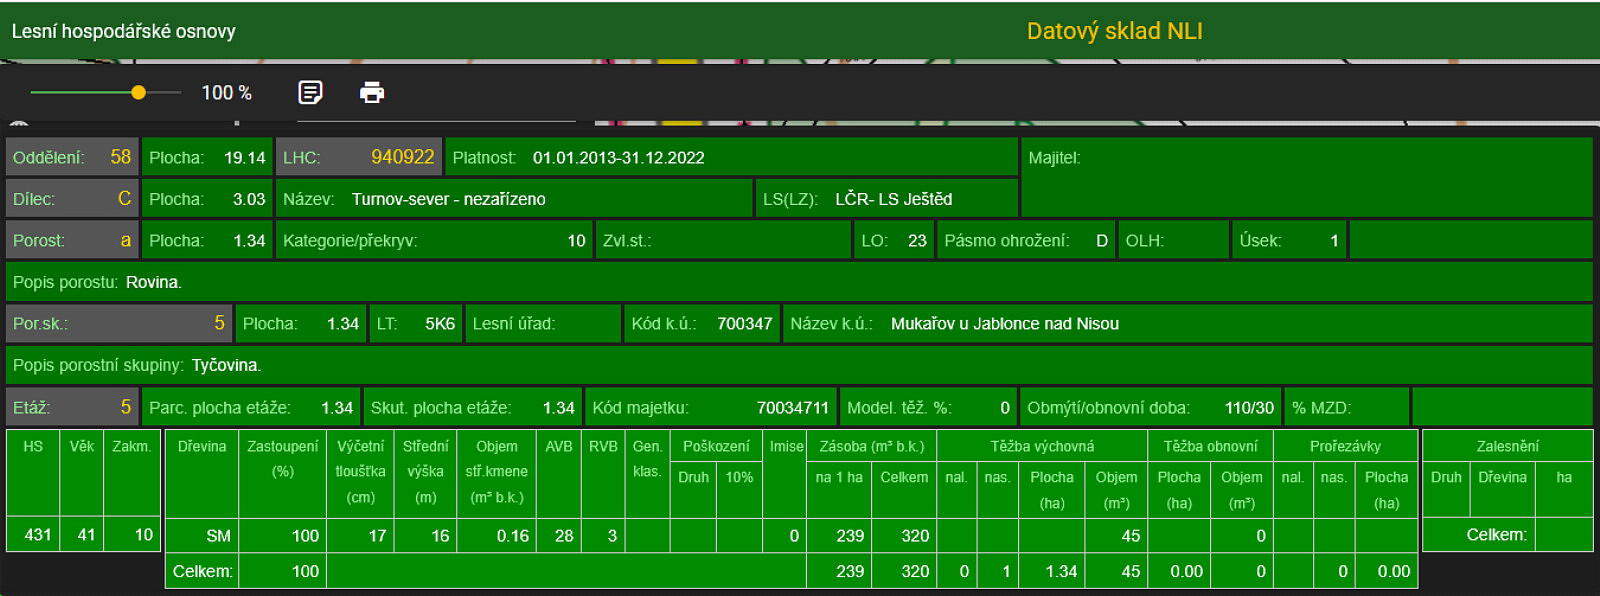Click Dílec Plocha value 3.03
This screenshot has height=596, width=1600.
[x=249, y=199]
